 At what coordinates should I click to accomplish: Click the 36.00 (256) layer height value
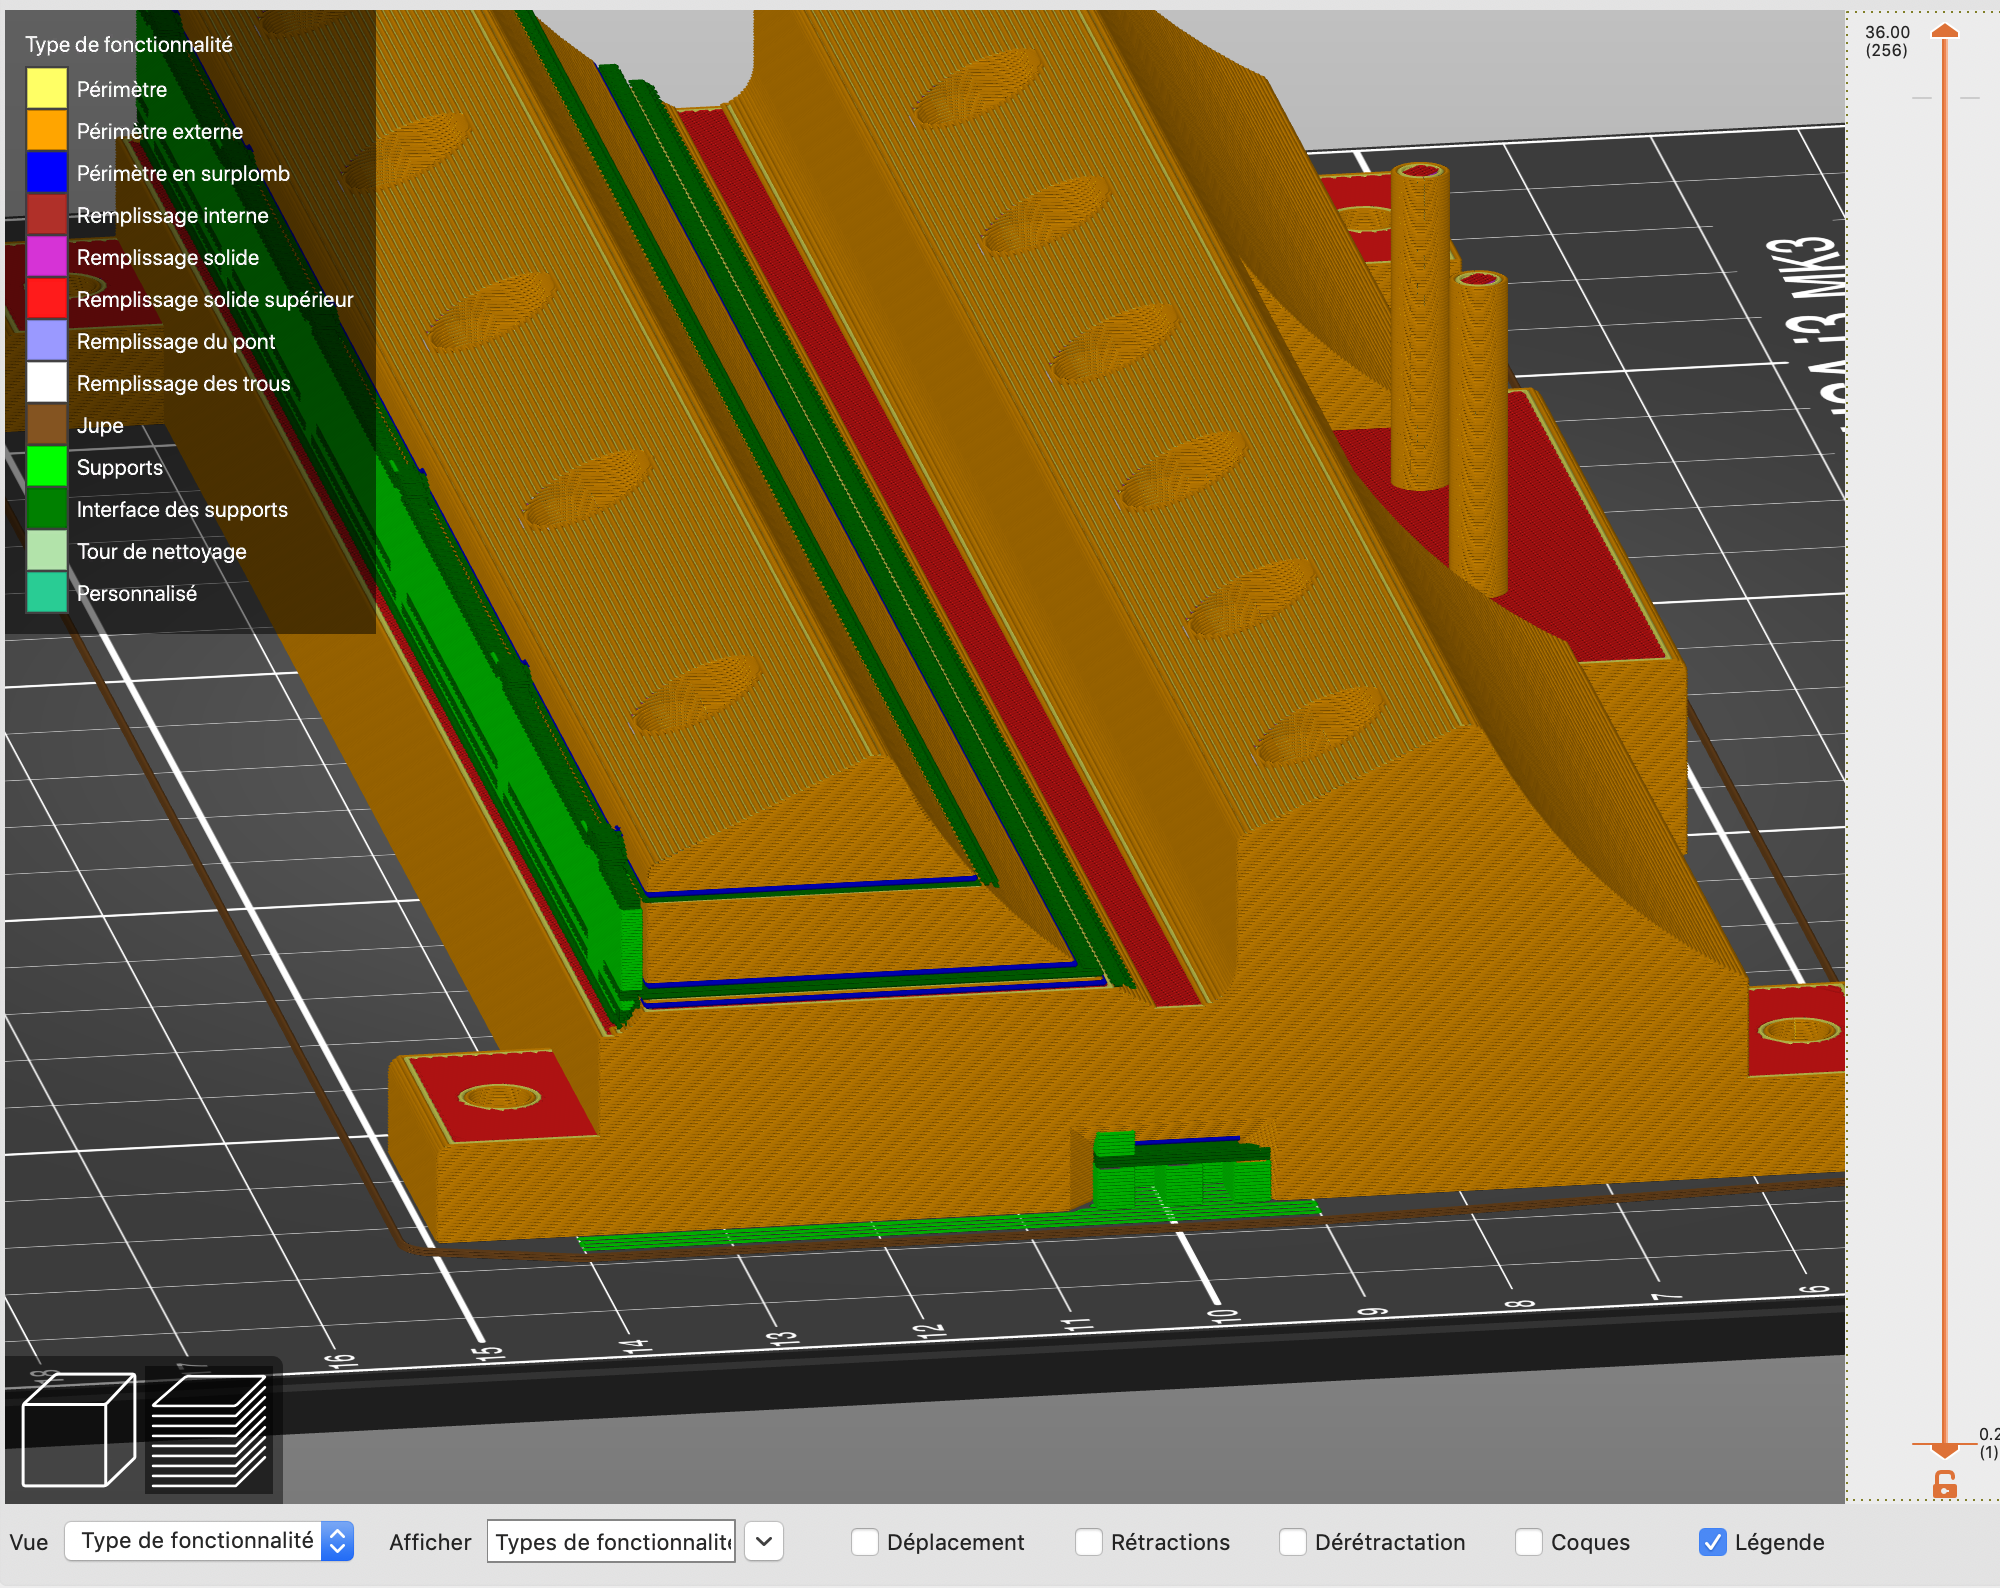pyautogui.click(x=1887, y=41)
